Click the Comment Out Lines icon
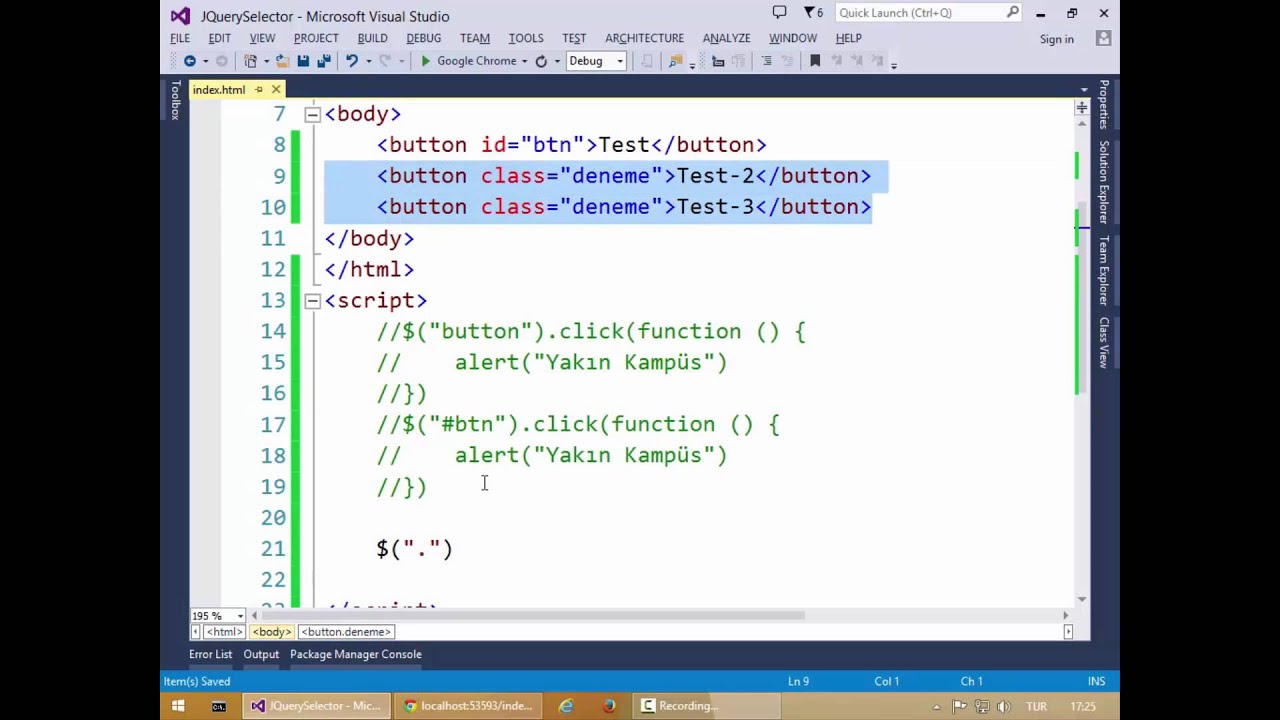The height and width of the screenshot is (720, 1280). [767, 61]
